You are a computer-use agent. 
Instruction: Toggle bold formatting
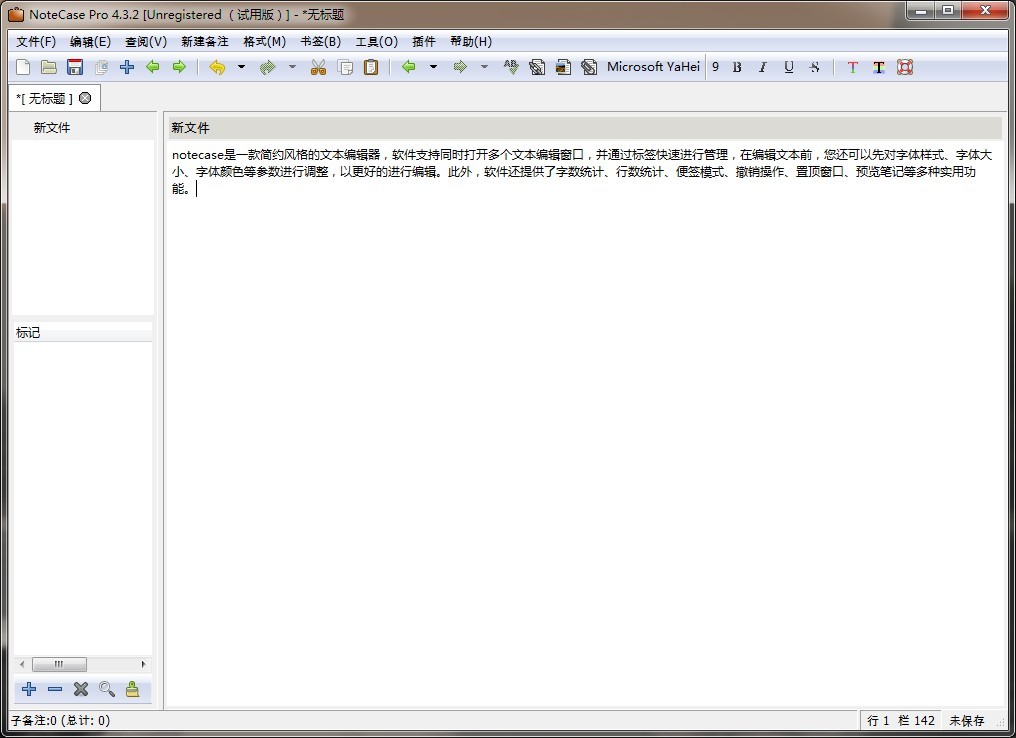coord(737,67)
